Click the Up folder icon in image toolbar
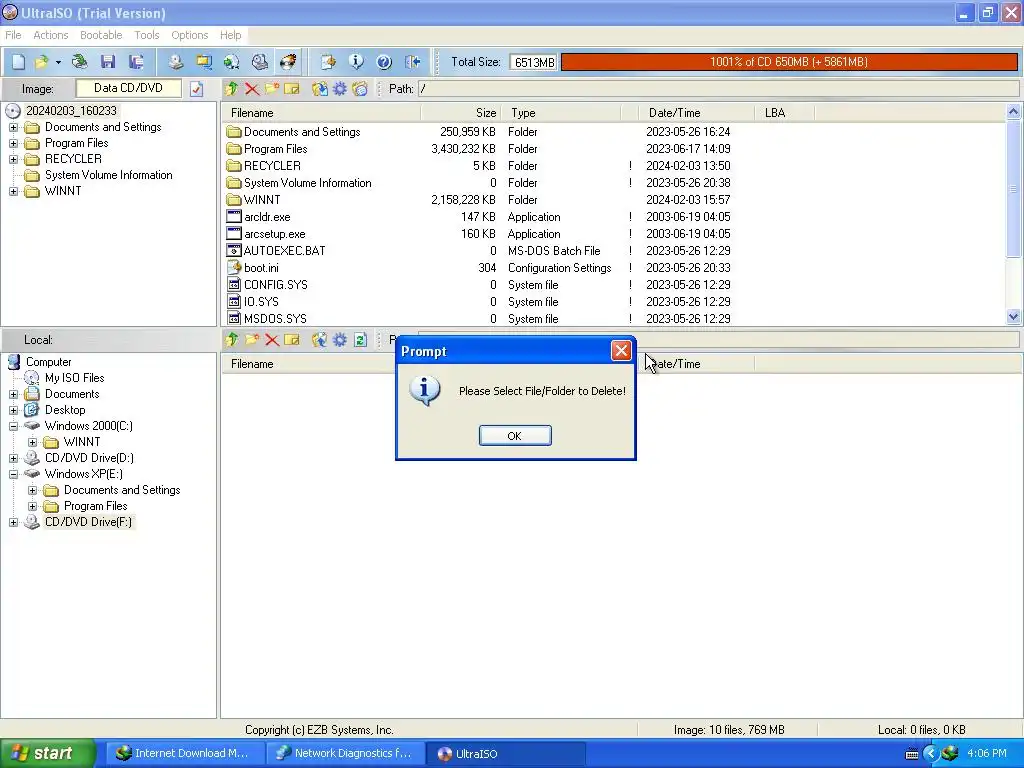Screen dimensions: 1024x768 pyautogui.click(x=231, y=89)
